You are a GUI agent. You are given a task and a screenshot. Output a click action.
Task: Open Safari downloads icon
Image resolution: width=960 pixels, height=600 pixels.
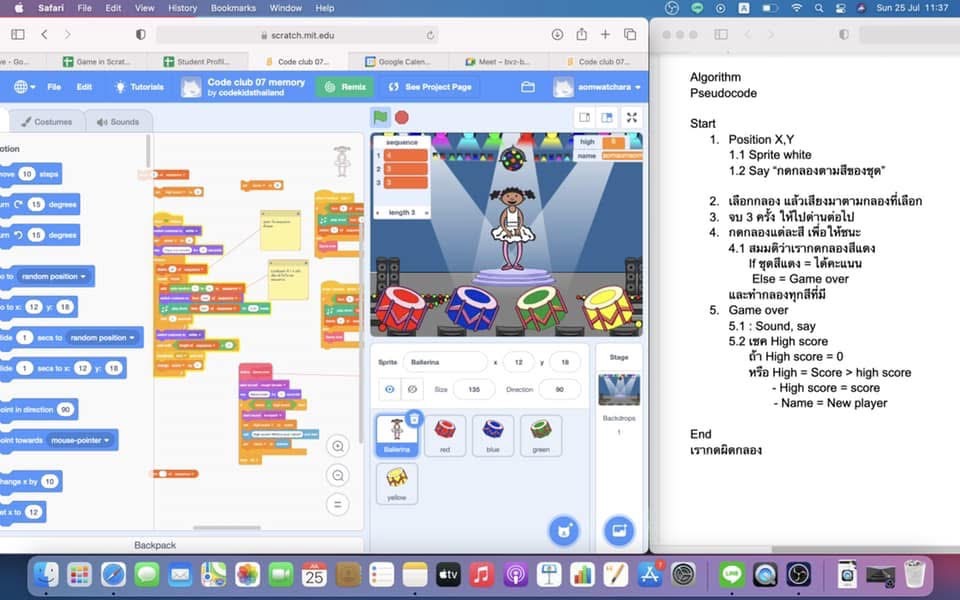(557, 35)
